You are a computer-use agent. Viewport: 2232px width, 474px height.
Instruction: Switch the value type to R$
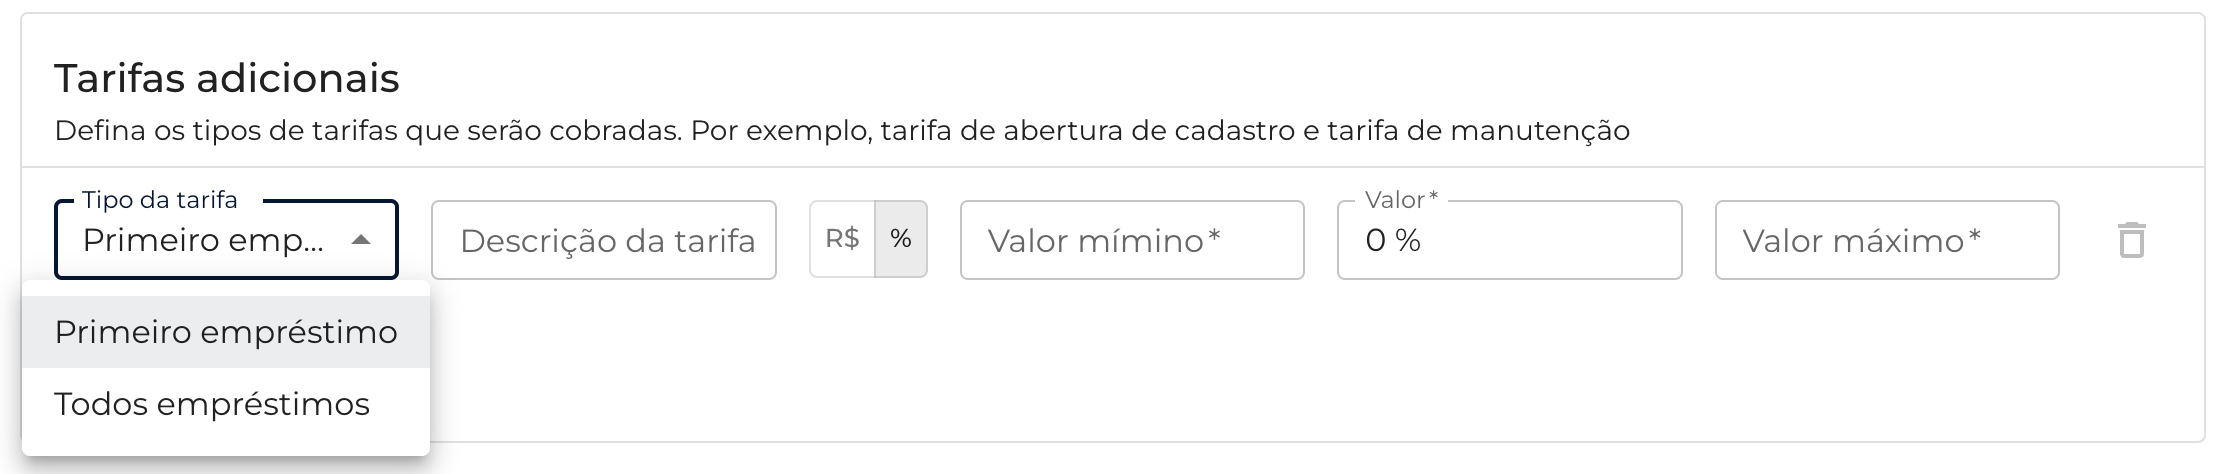[x=842, y=239]
